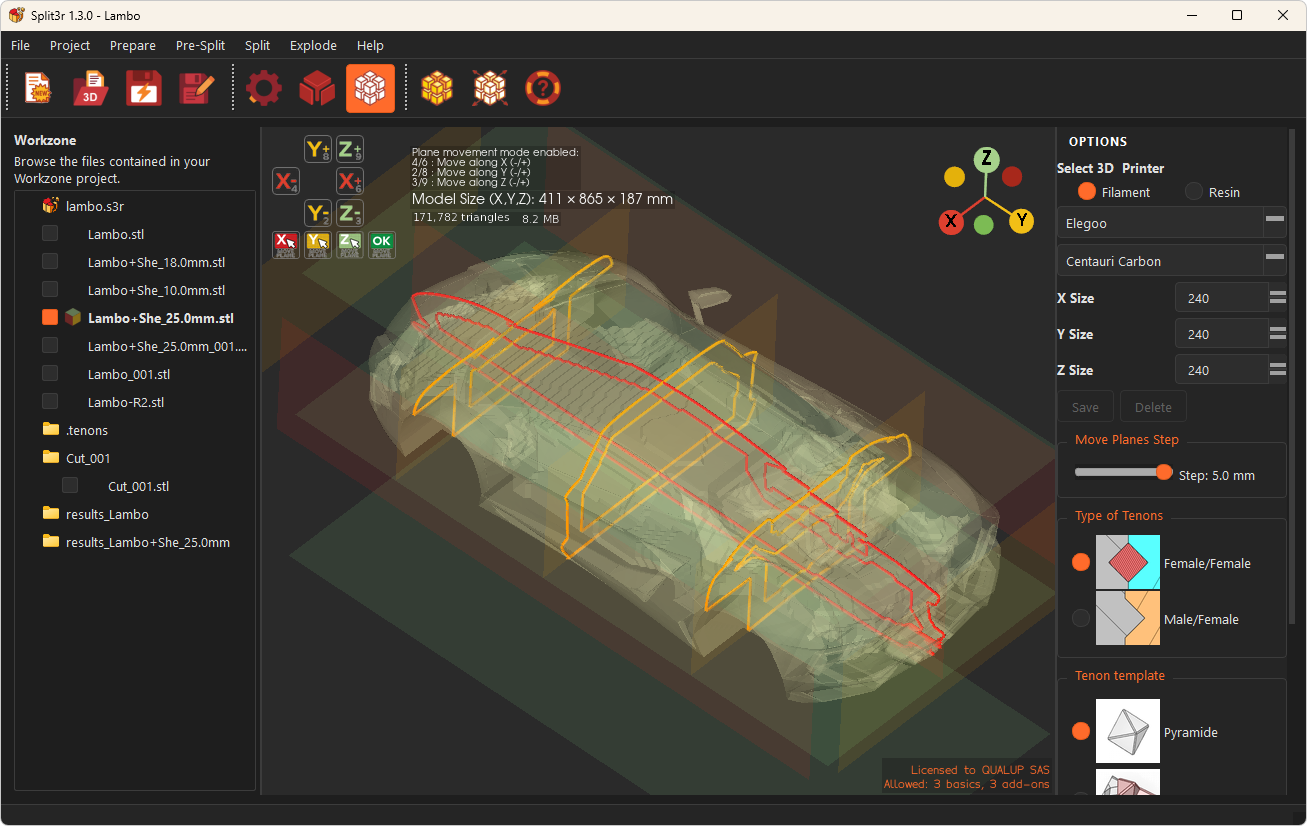The width and height of the screenshot is (1307, 826).
Task: Click the Y+ plane move button
Action: [318, 150]
